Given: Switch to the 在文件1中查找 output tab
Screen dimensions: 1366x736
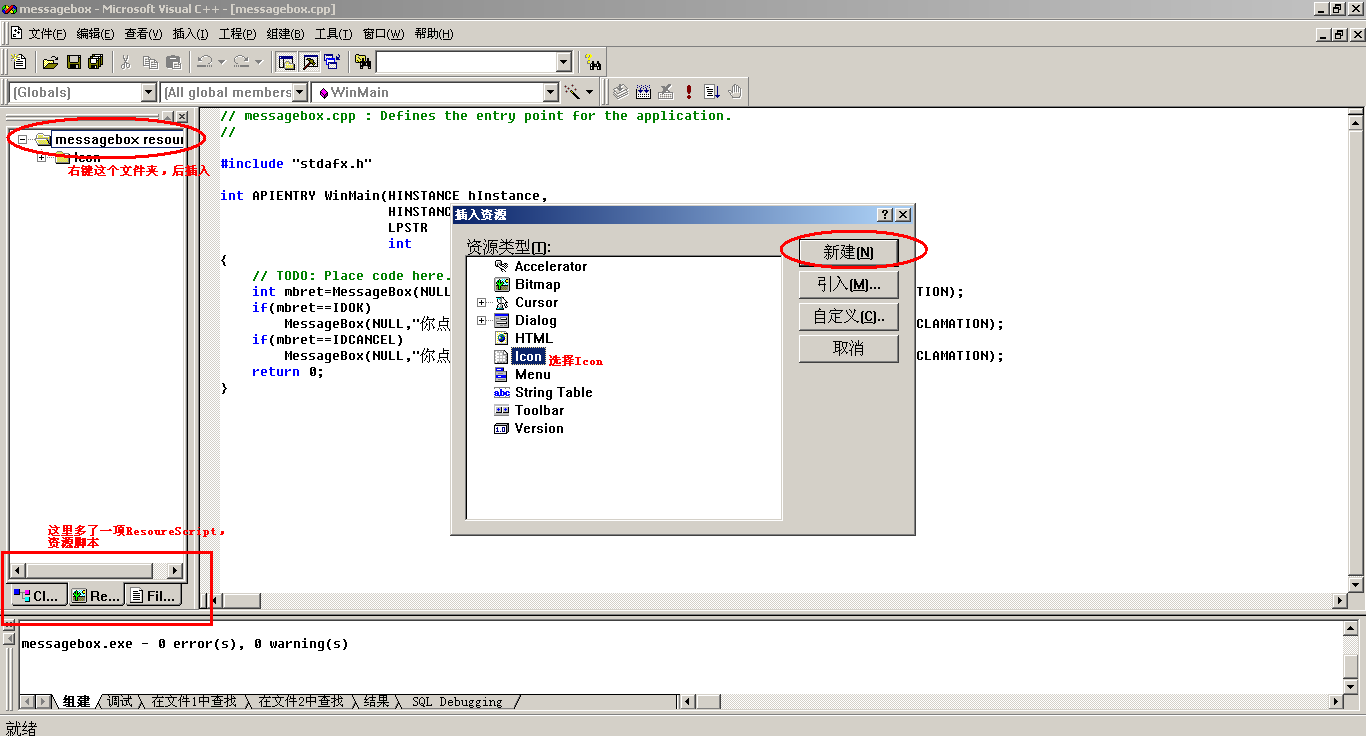Looking at the screenshot, I should coord(194,701).
